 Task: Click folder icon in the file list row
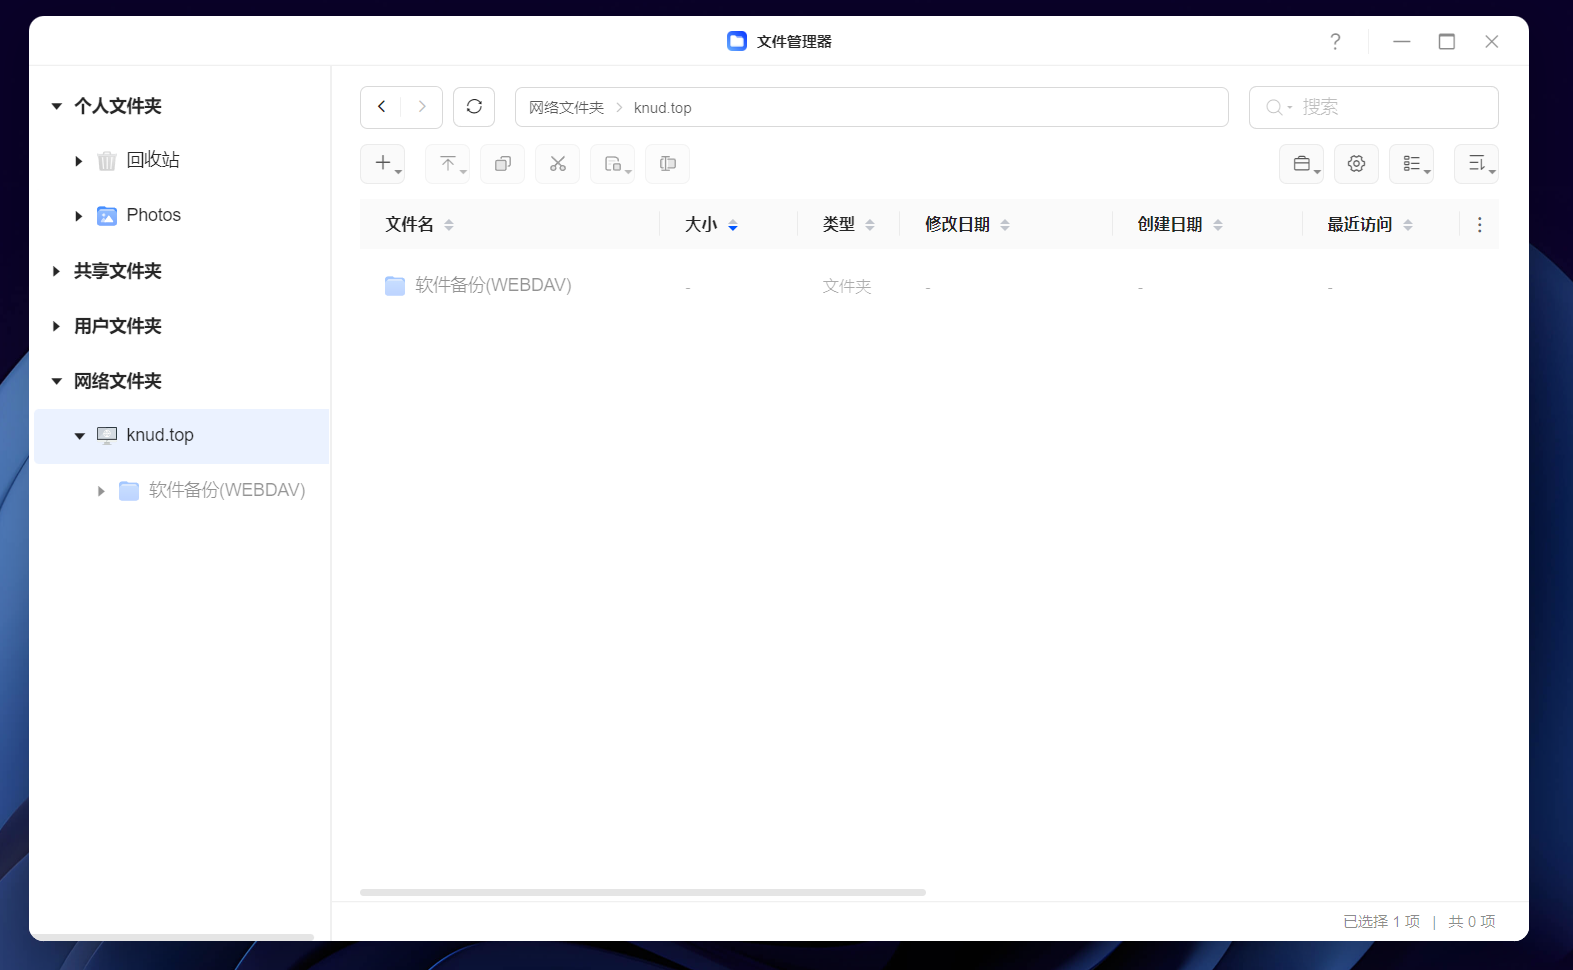coord(395,286)
